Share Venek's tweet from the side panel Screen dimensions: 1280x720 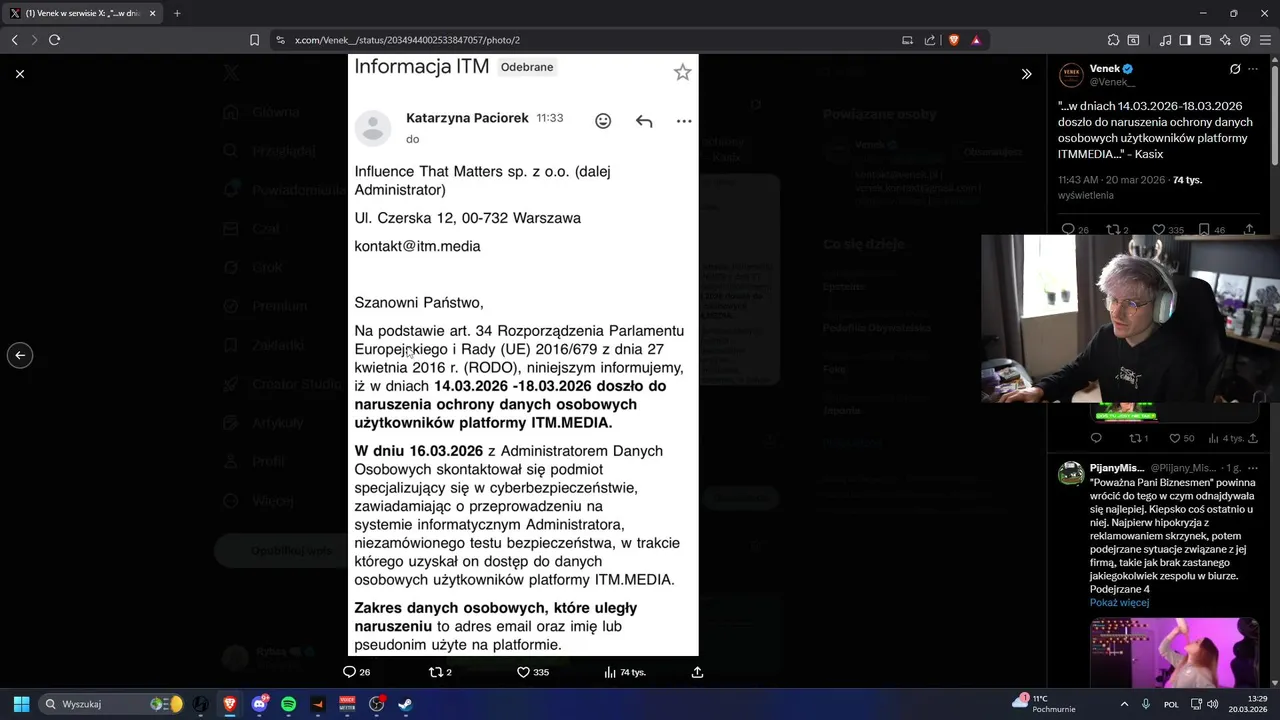point(1249,230)
